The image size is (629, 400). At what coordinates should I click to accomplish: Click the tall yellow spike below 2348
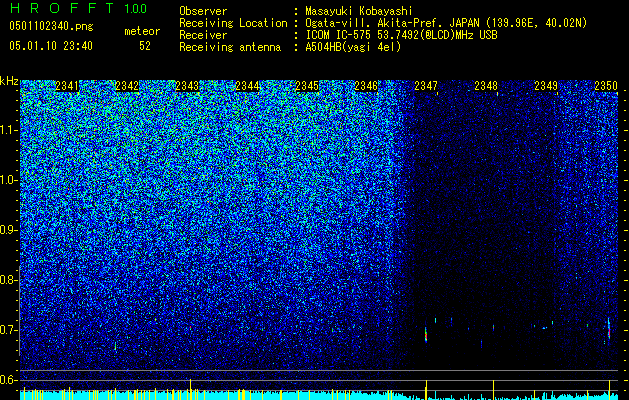coord(493,389)
